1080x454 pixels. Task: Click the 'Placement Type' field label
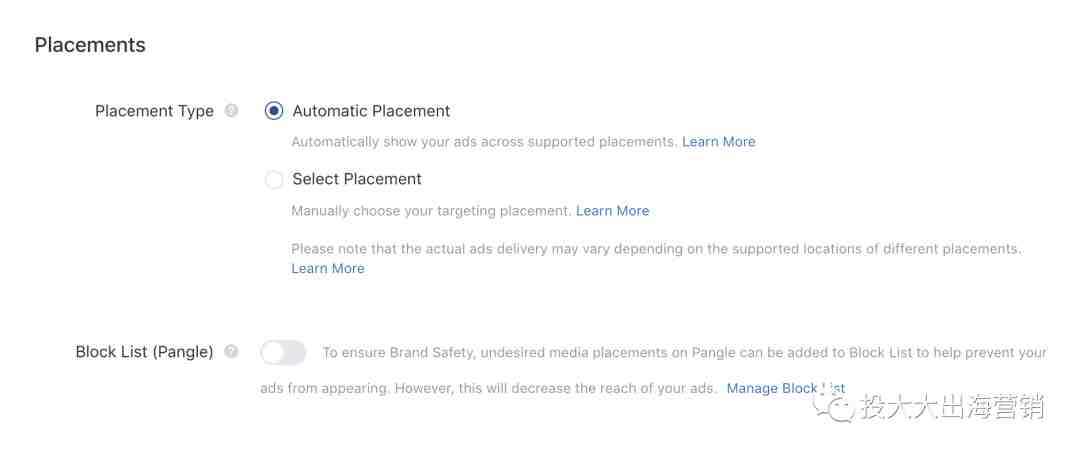coord(154,111)
